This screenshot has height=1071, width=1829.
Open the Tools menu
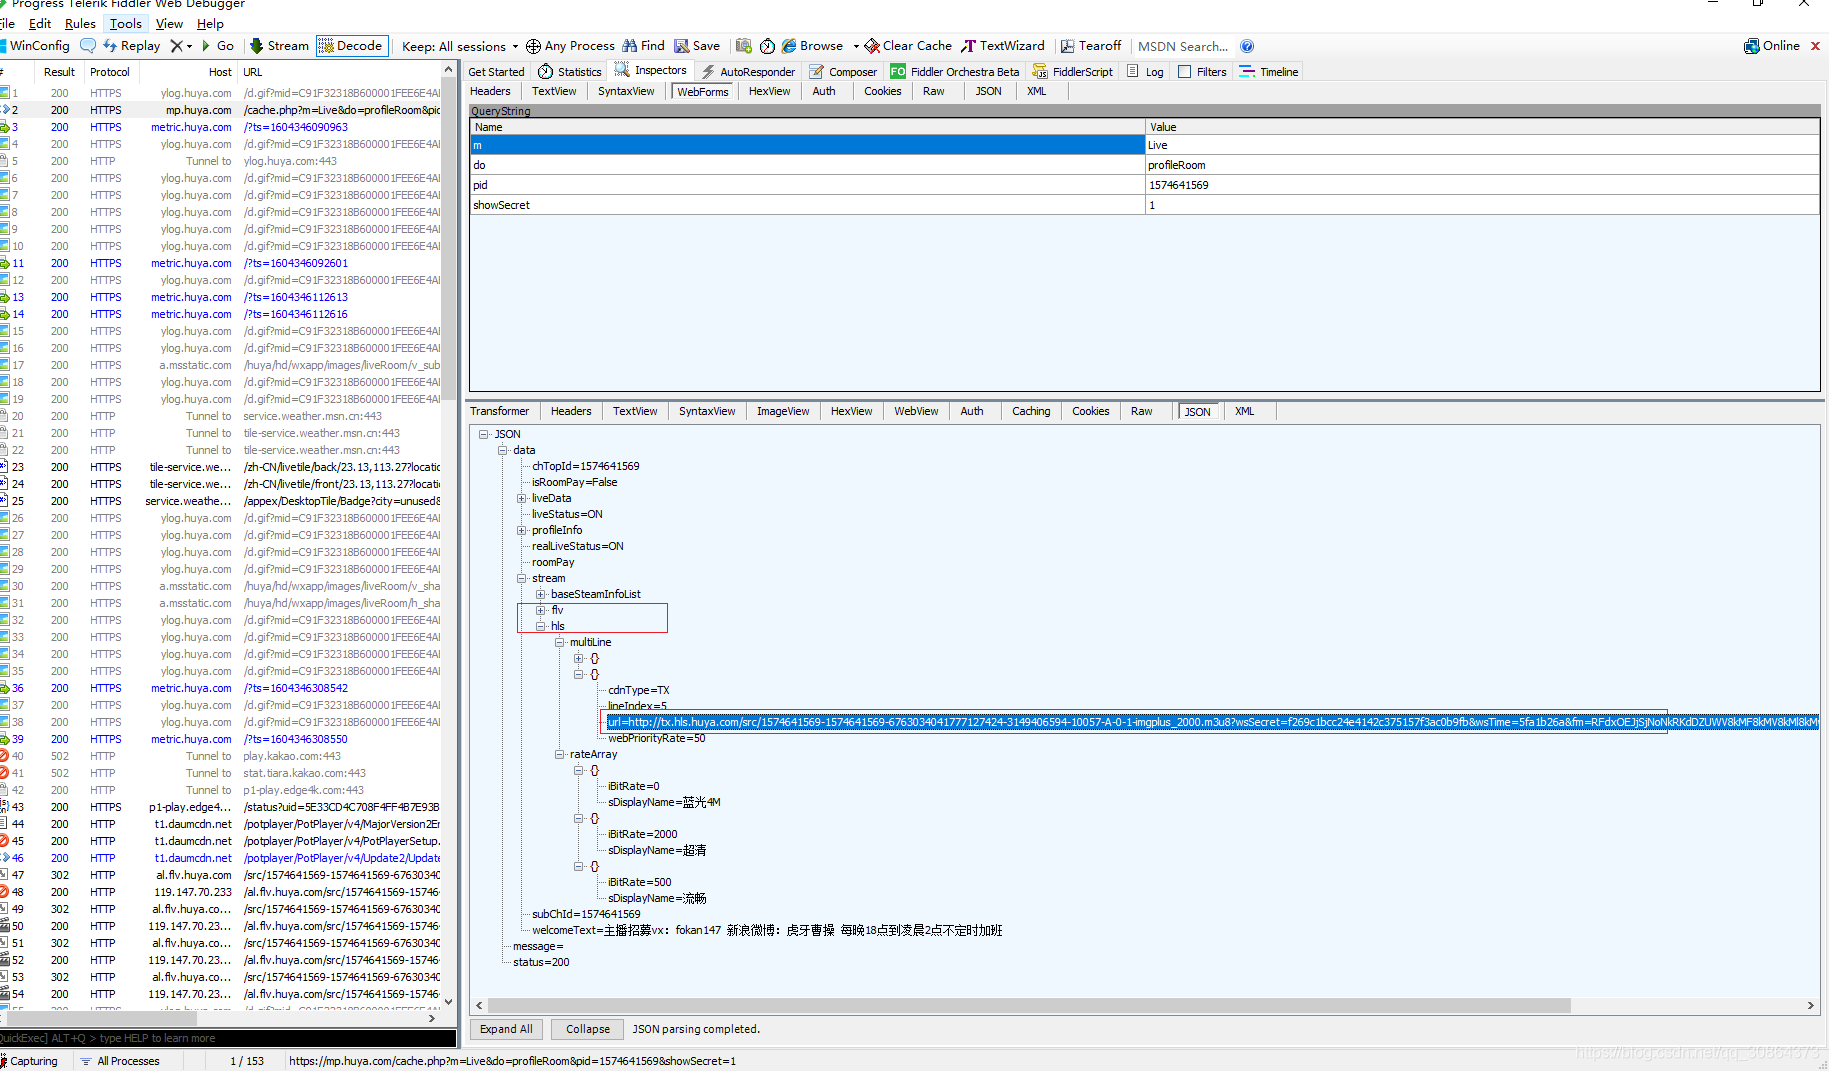(126, 24)
